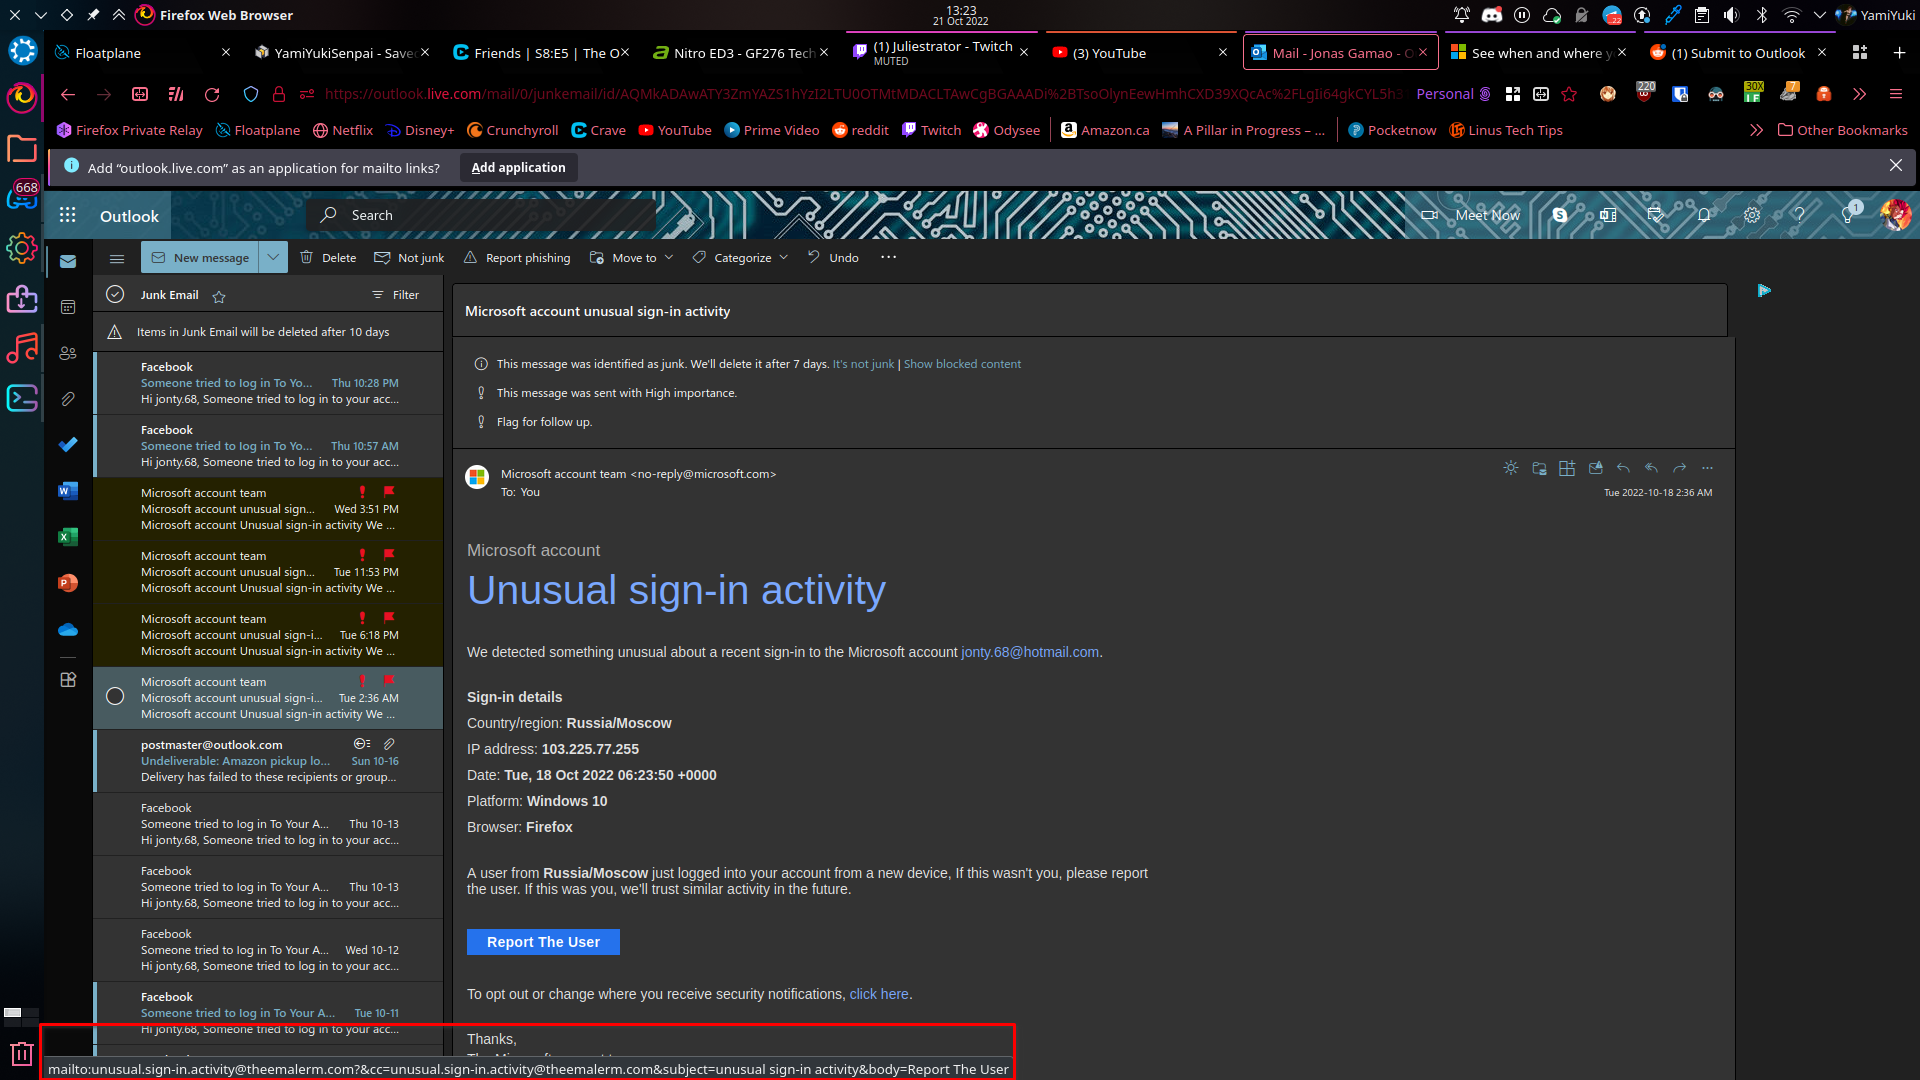
Task: Open the Other Bookmarks folder
Action: [1842, 130]
